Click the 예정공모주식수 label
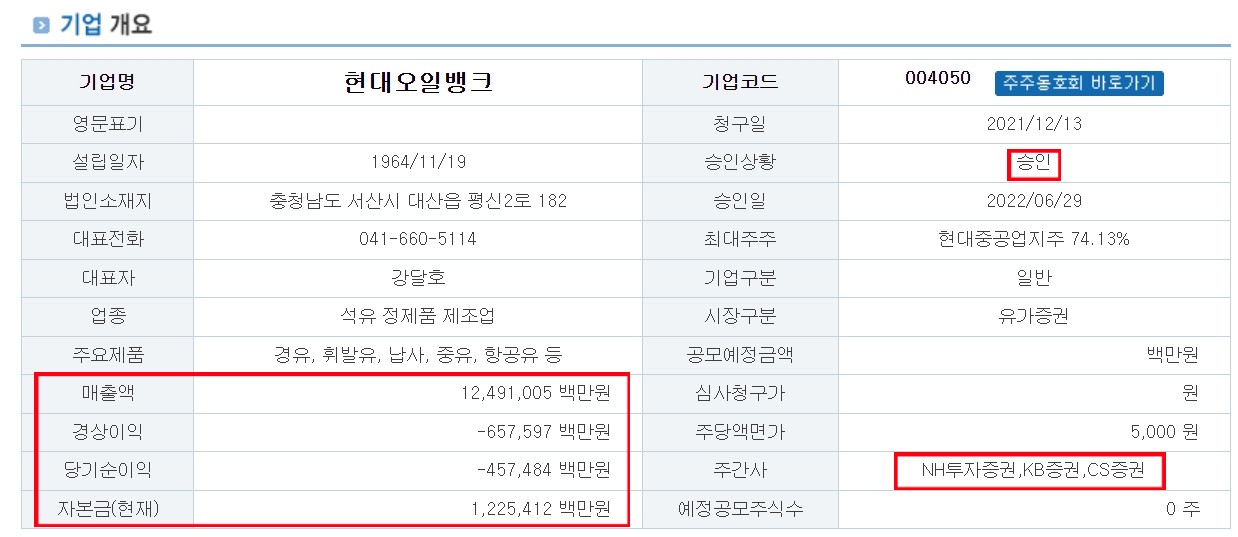The height and width of the screenshot is (537, 1238). 740,508
